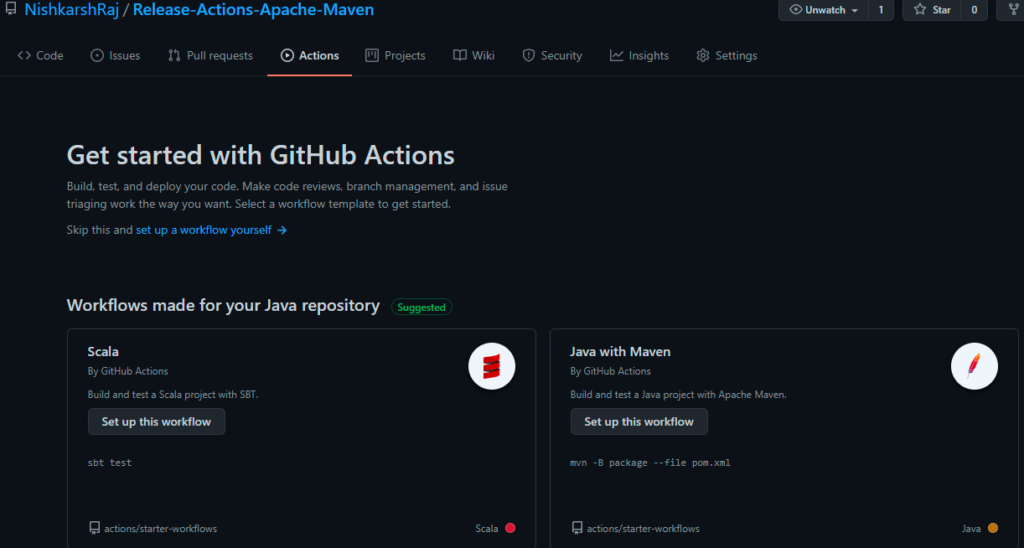The width and height of the screenshot is (1024, 548).
Task: Open the Security tab
Action: pos(552,56)
